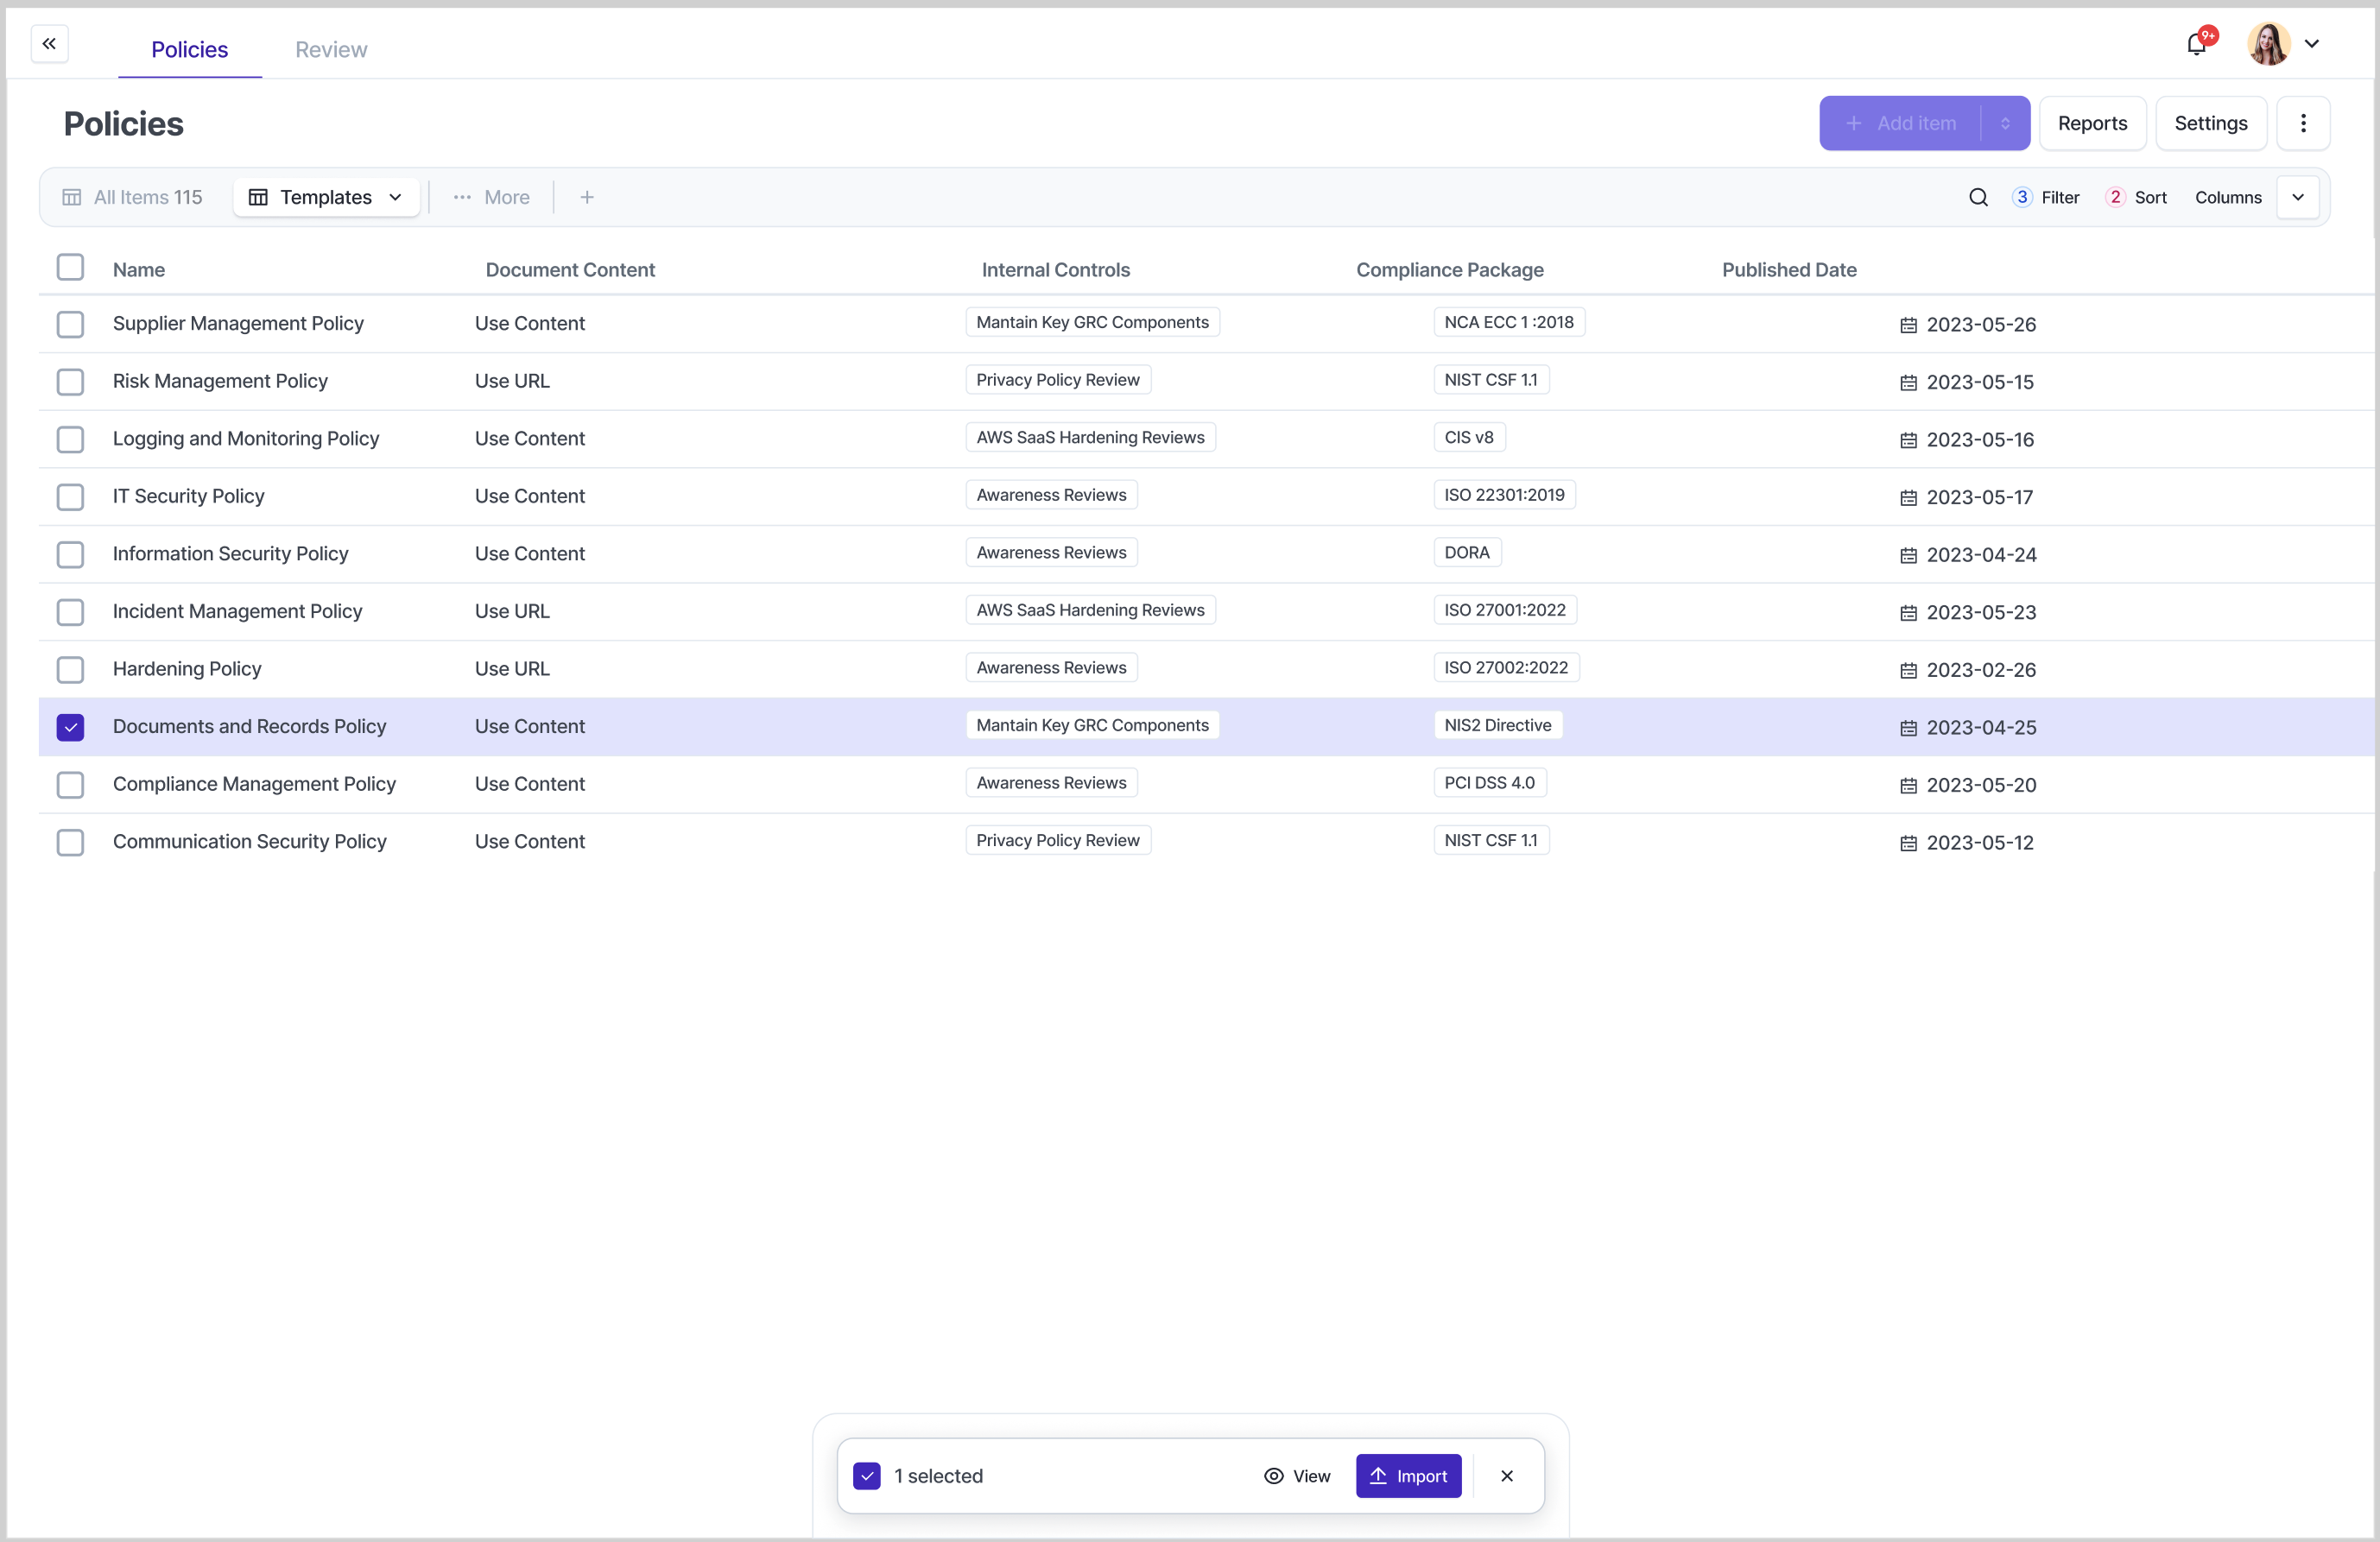Click calendar icon in Supplier Management row
Viewport: 2380px width, 1542px height.
coord(1908,325)
